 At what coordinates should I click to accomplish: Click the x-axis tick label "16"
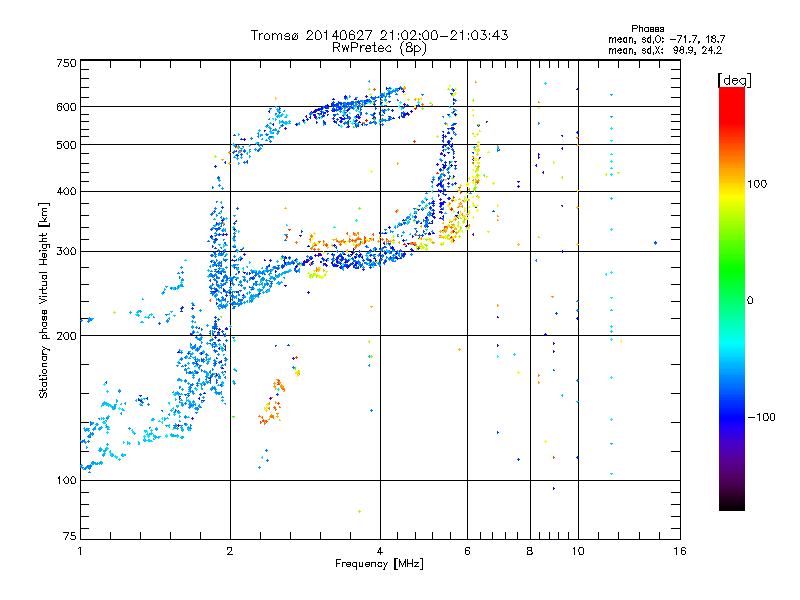[x=680, y=551]
